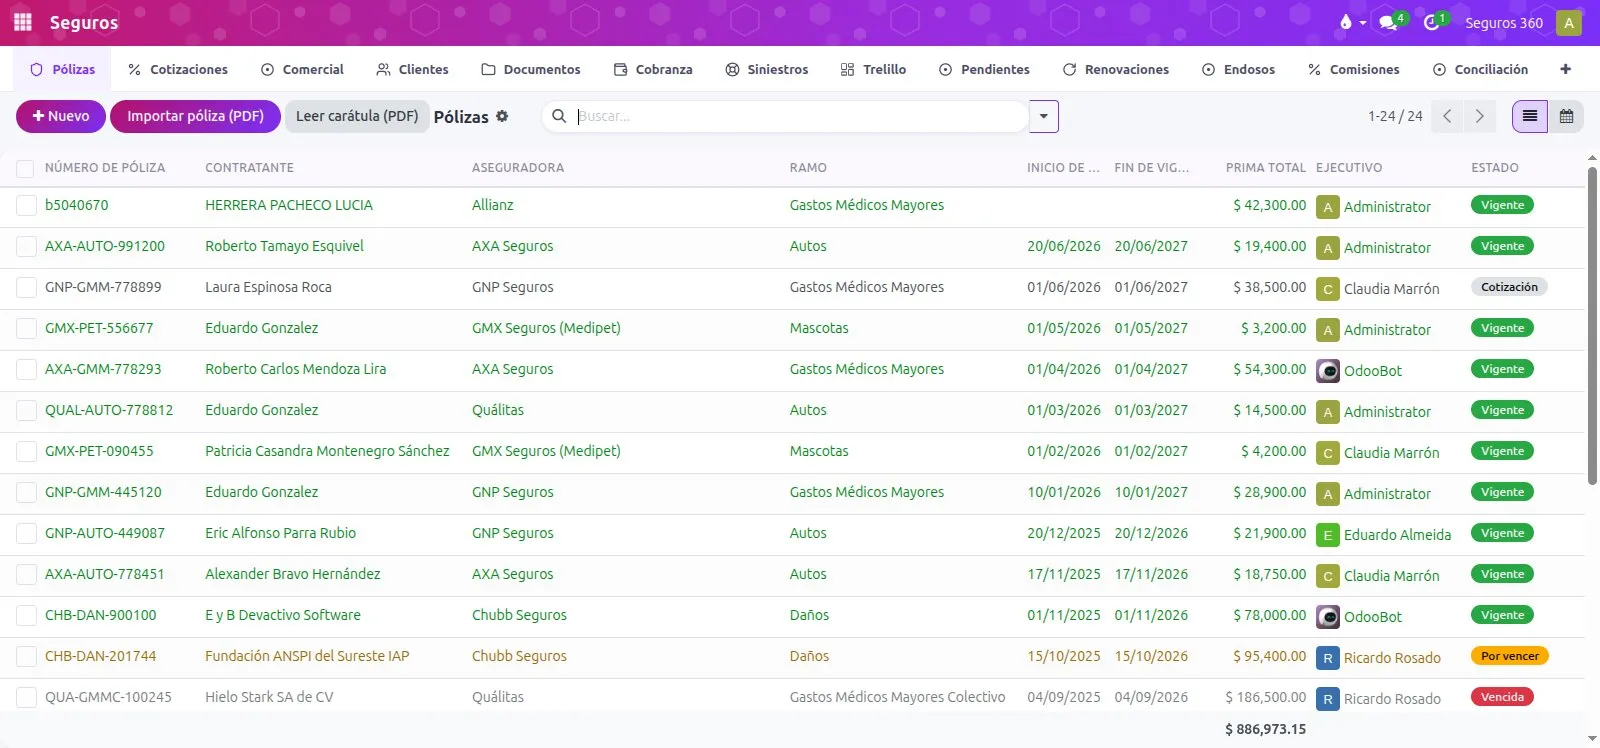Image resolution: width=1600 pixels, height=748 pixels.
Task: Click OdooBot avatar in CHB-DAN-900100 row
Action: [1328, 617]
